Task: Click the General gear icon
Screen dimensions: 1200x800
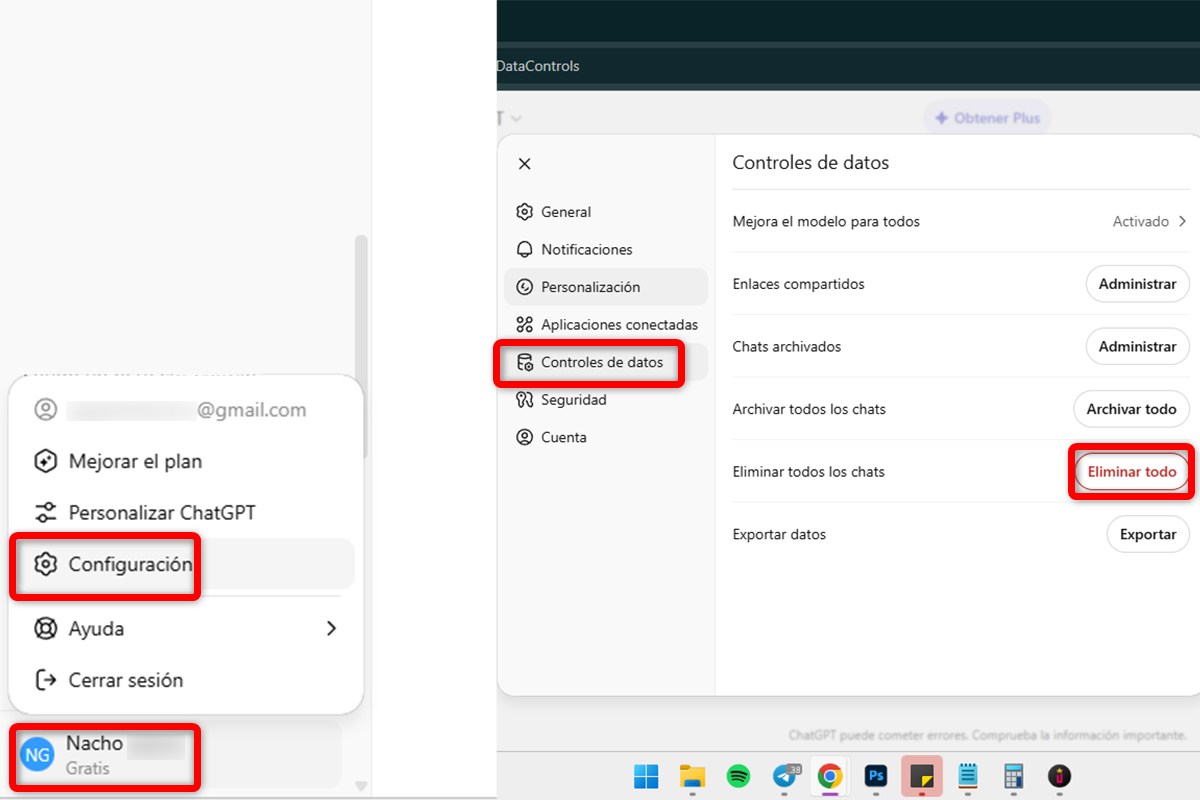Action: (525, 212)
